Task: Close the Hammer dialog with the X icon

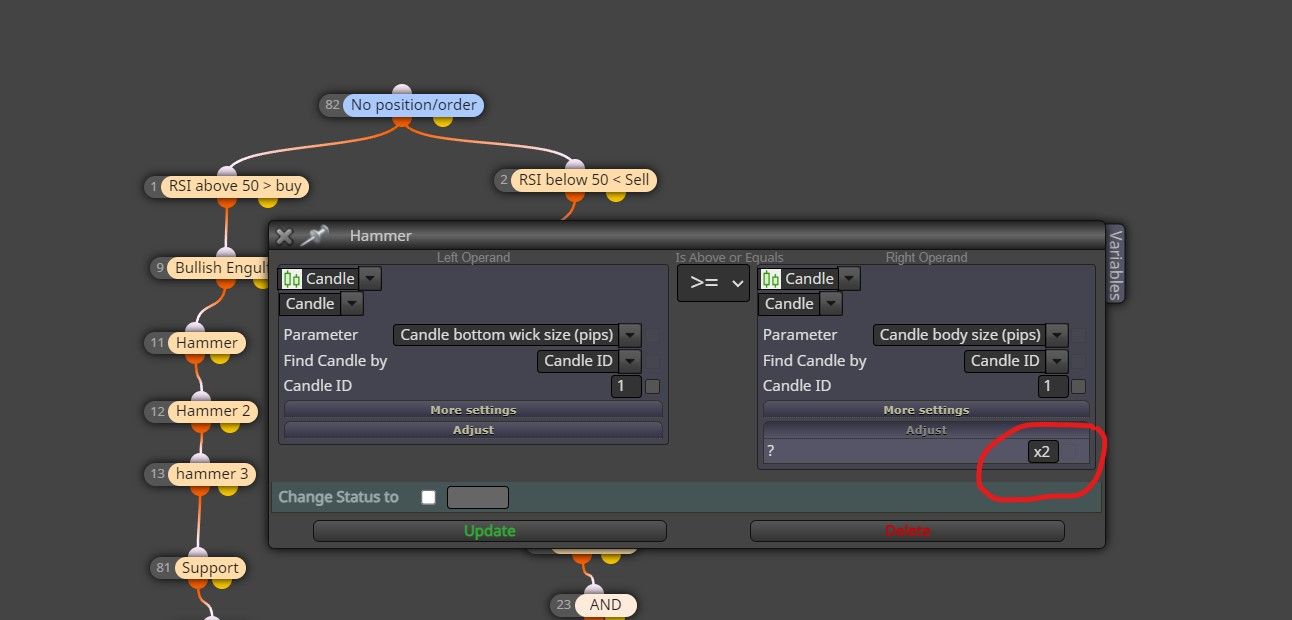Action: point(284,236)
